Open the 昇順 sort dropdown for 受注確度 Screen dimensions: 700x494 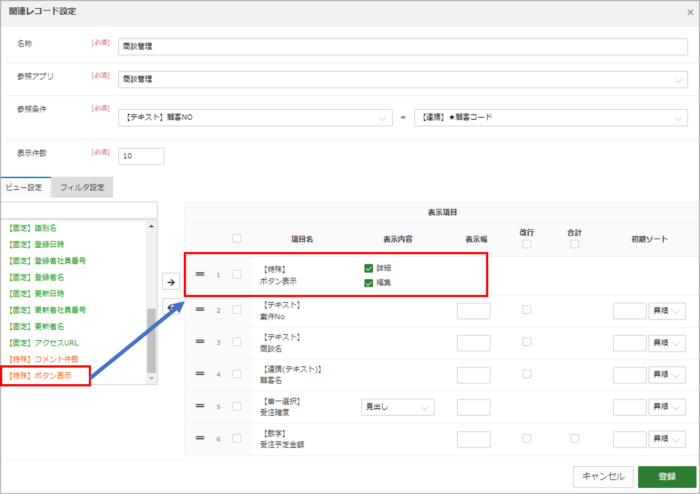(x=667, y=407)
